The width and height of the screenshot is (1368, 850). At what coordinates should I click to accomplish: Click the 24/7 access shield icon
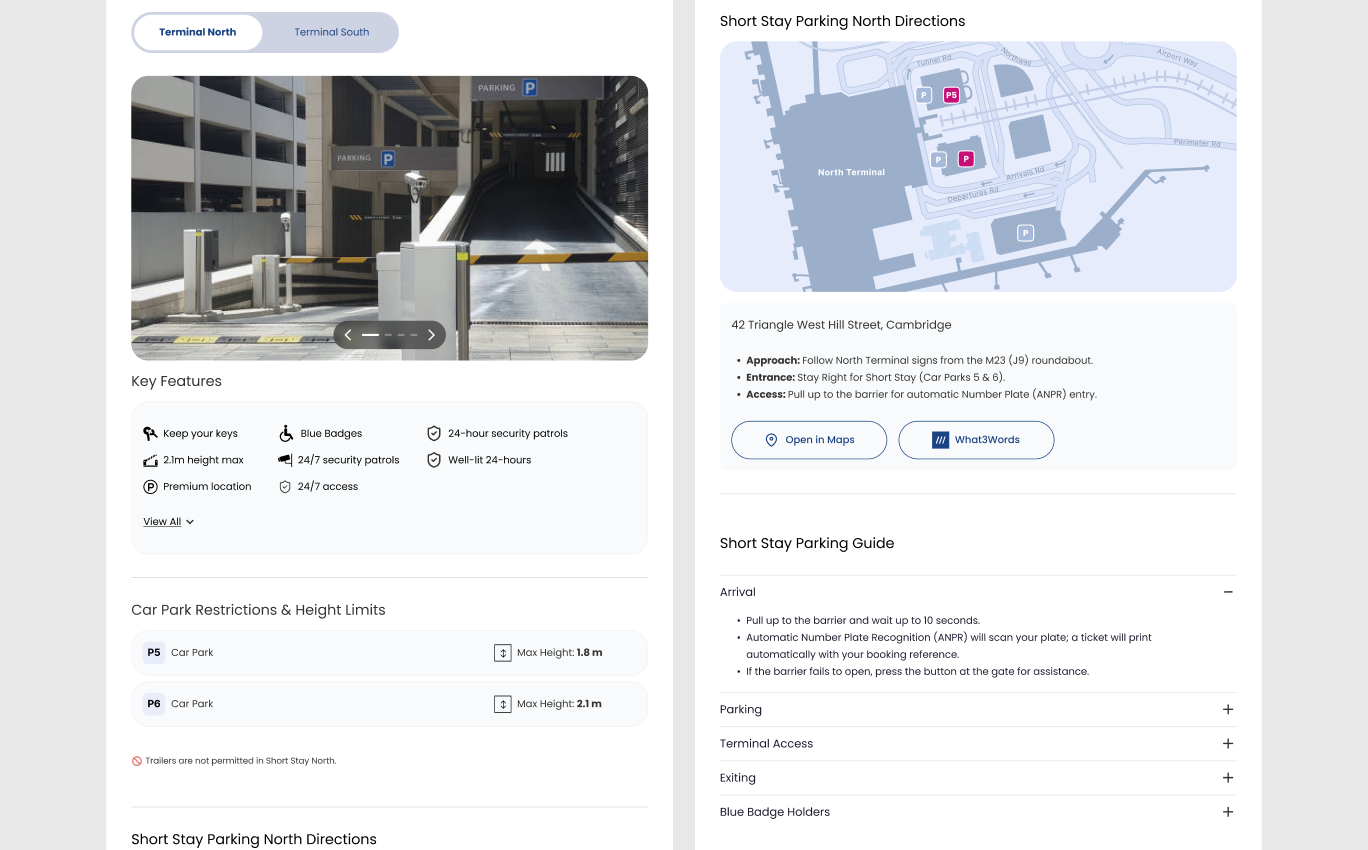pos(285,486)
